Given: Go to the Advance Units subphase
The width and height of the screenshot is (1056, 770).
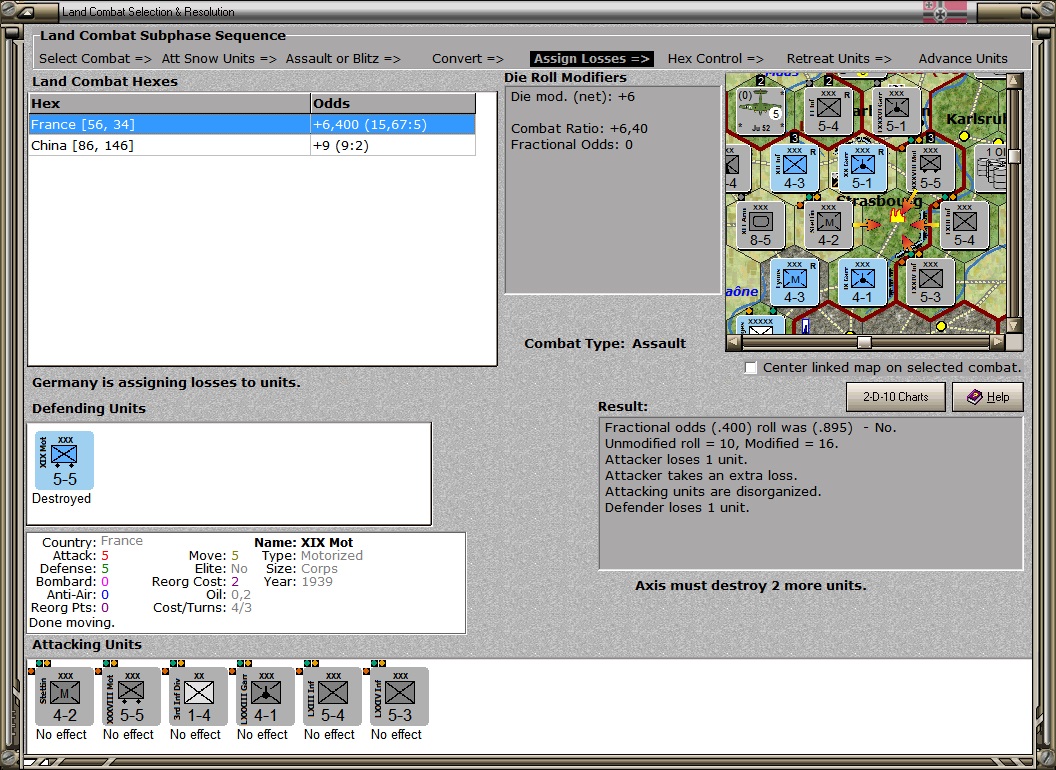Looking at the screenshot, I should click(x=963, y=59).
